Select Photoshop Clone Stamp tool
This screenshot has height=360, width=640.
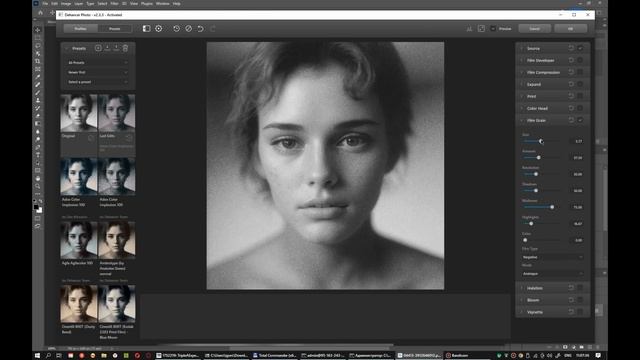click(x=38, y=100)
